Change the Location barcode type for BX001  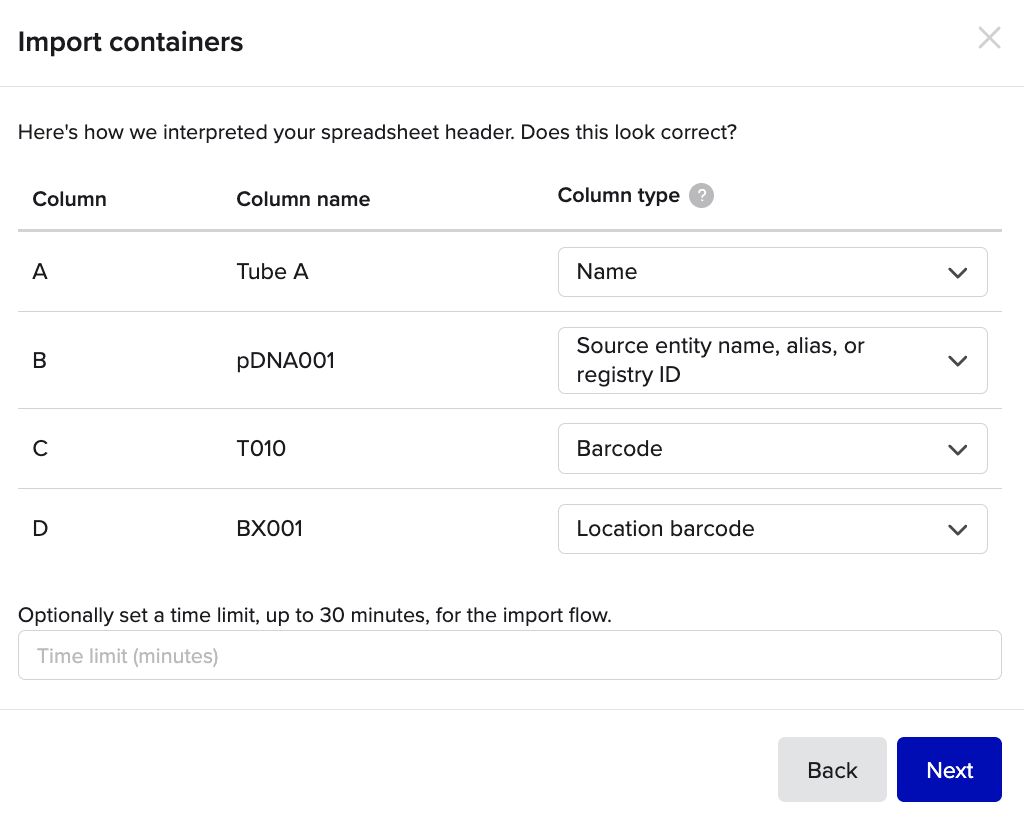(x=772, y=528)
